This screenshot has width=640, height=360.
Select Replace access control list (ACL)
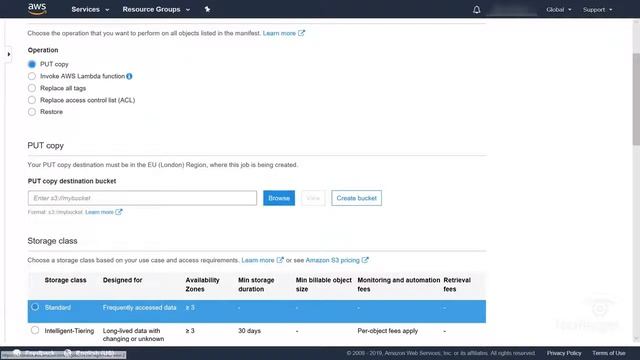click(x=32, y=100)
